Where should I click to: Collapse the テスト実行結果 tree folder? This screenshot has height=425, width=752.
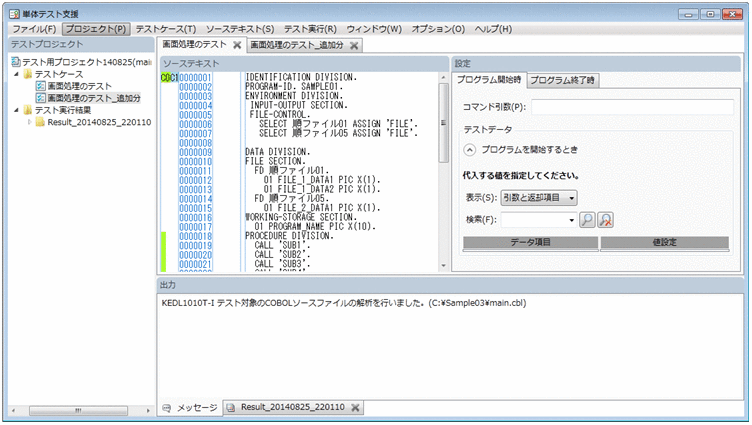[16, 110]
